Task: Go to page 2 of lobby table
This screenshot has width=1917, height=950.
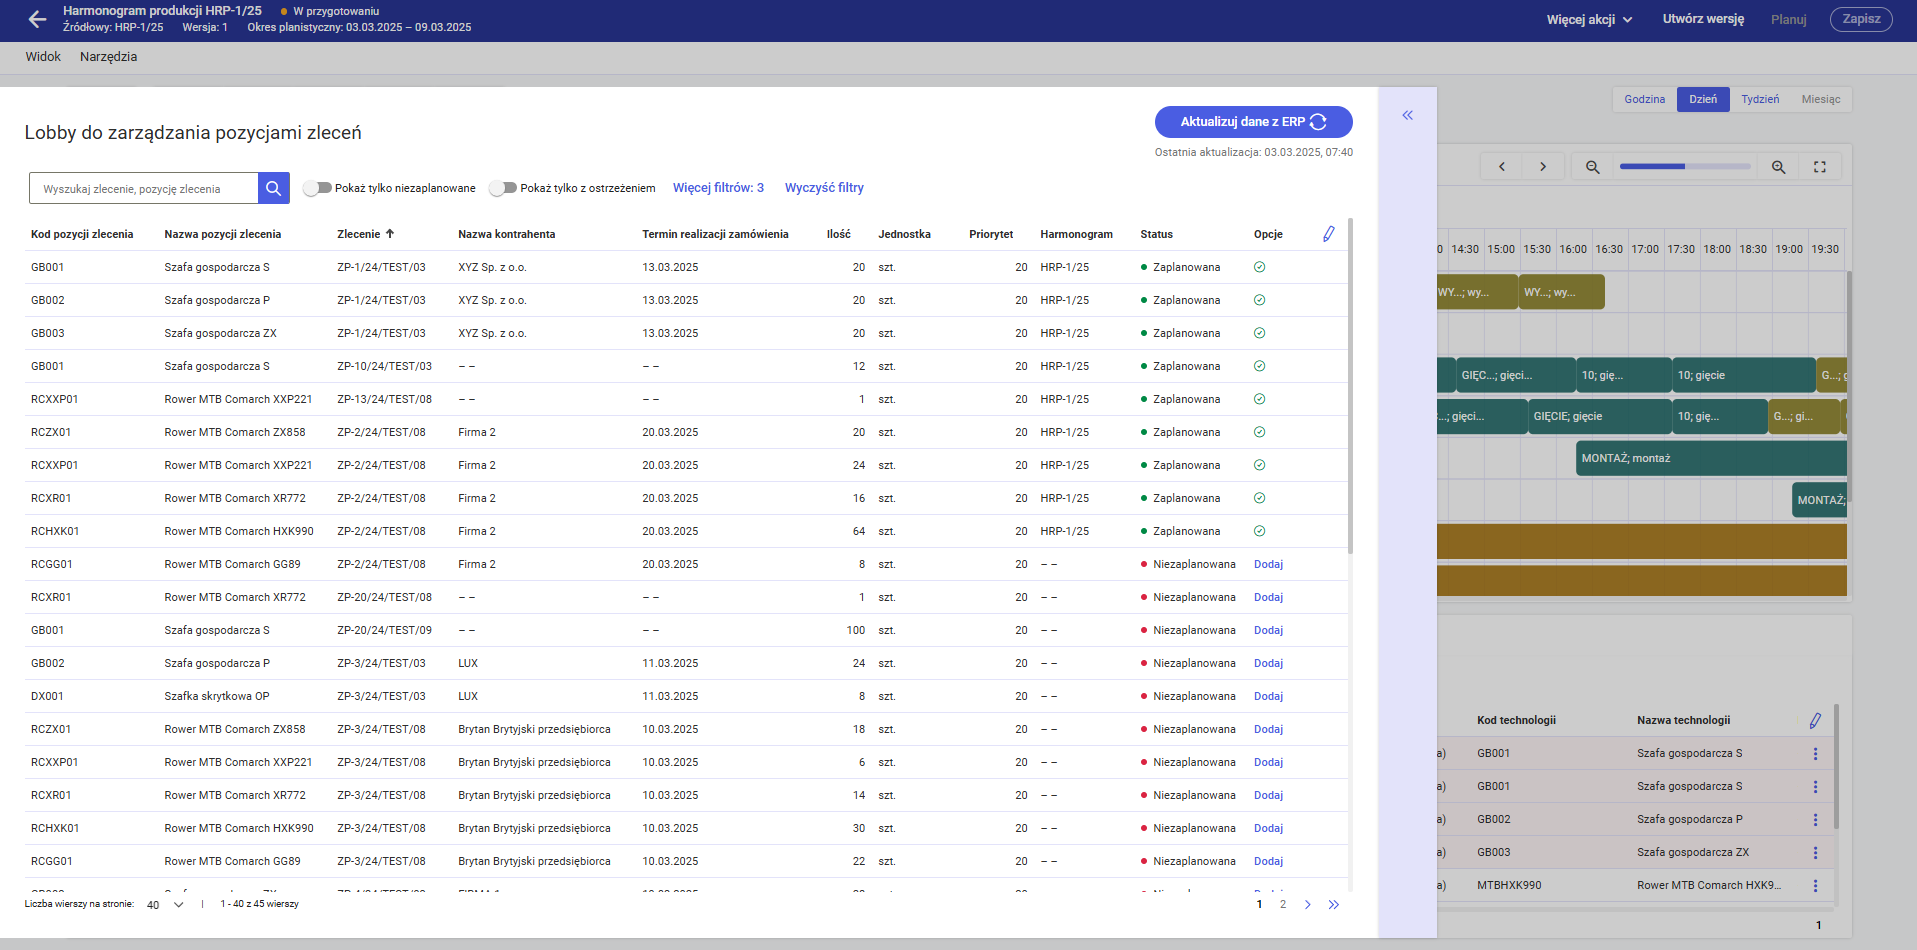Action: click(1283, 904)
